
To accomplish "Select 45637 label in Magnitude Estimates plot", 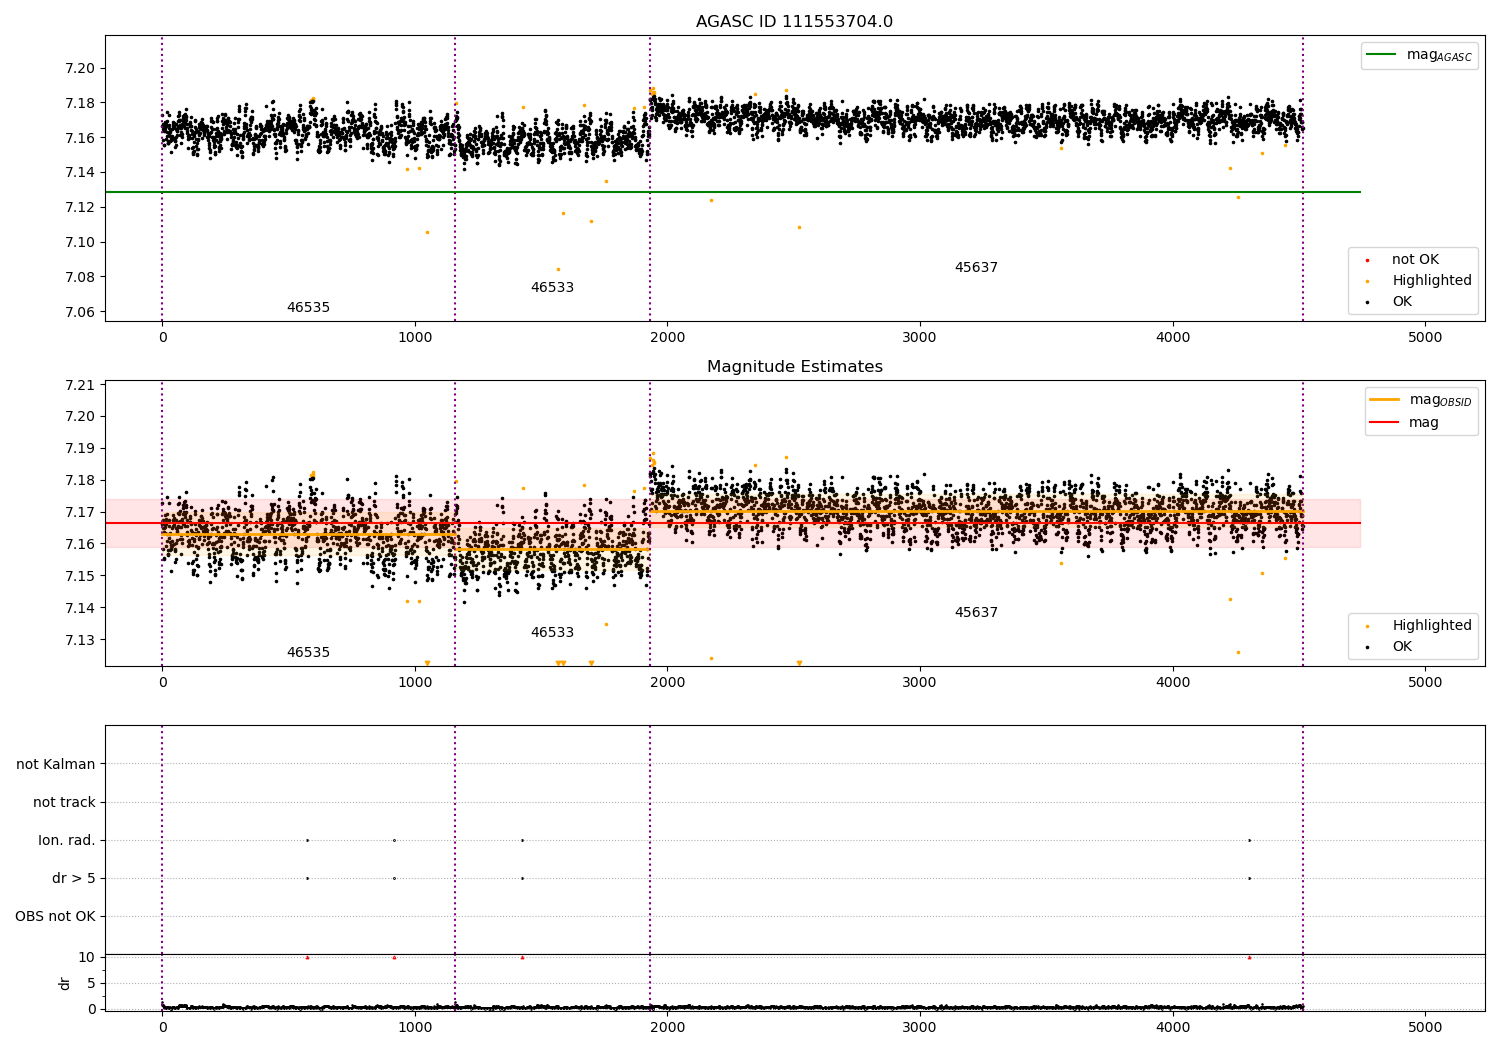I will point(976,613).
